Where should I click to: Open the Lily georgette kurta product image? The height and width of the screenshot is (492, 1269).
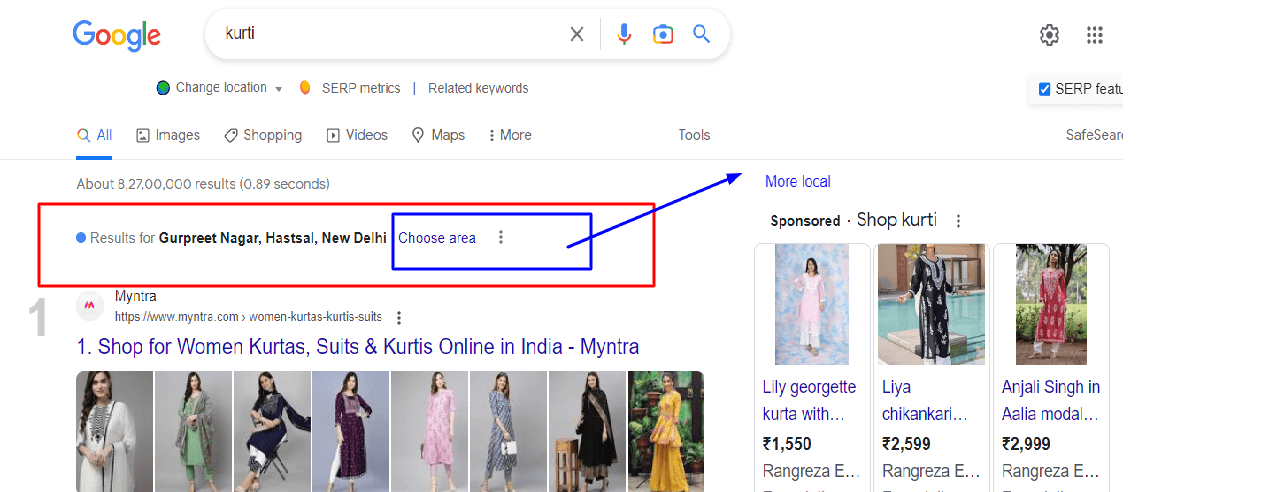811,304
